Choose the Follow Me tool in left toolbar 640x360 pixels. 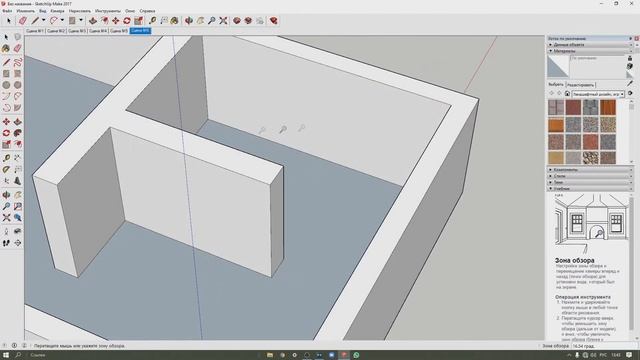[18, 133]
